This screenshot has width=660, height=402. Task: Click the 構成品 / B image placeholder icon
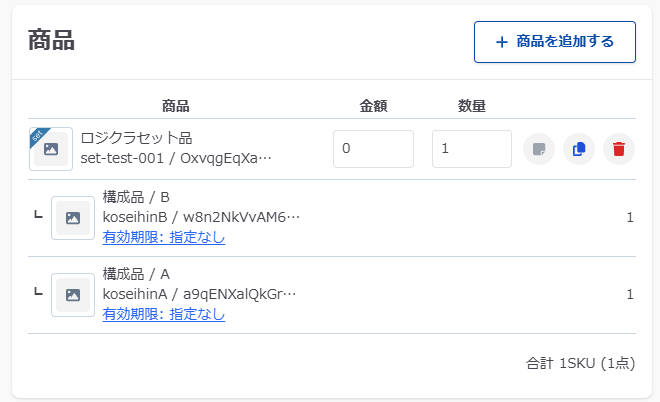(x=73, y=218)
